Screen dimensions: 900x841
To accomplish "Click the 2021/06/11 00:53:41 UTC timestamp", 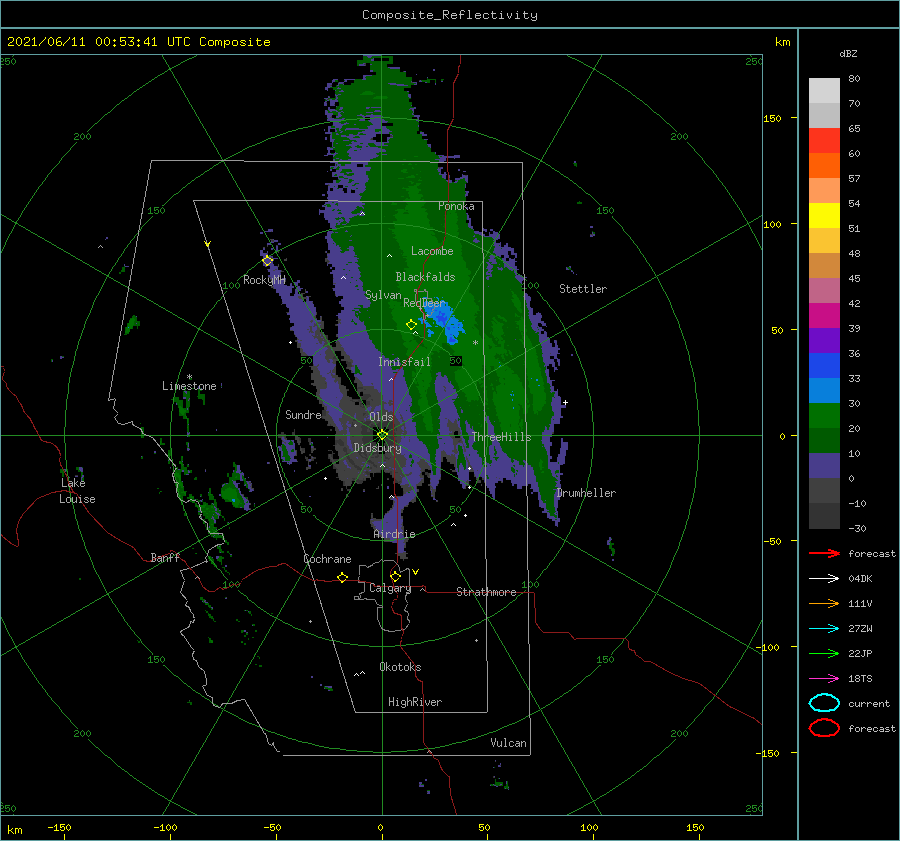I will tap(138, 42).
